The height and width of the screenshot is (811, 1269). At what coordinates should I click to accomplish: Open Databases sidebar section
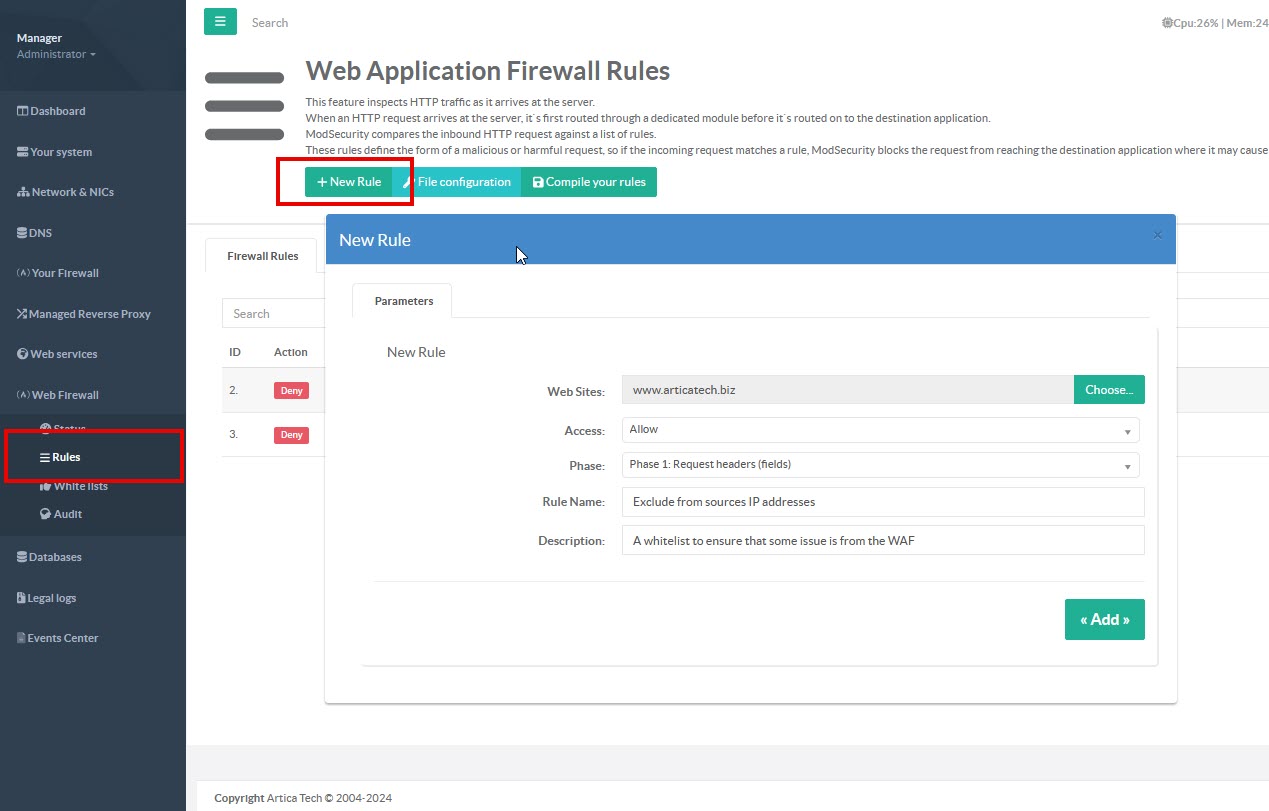point(55,557)
